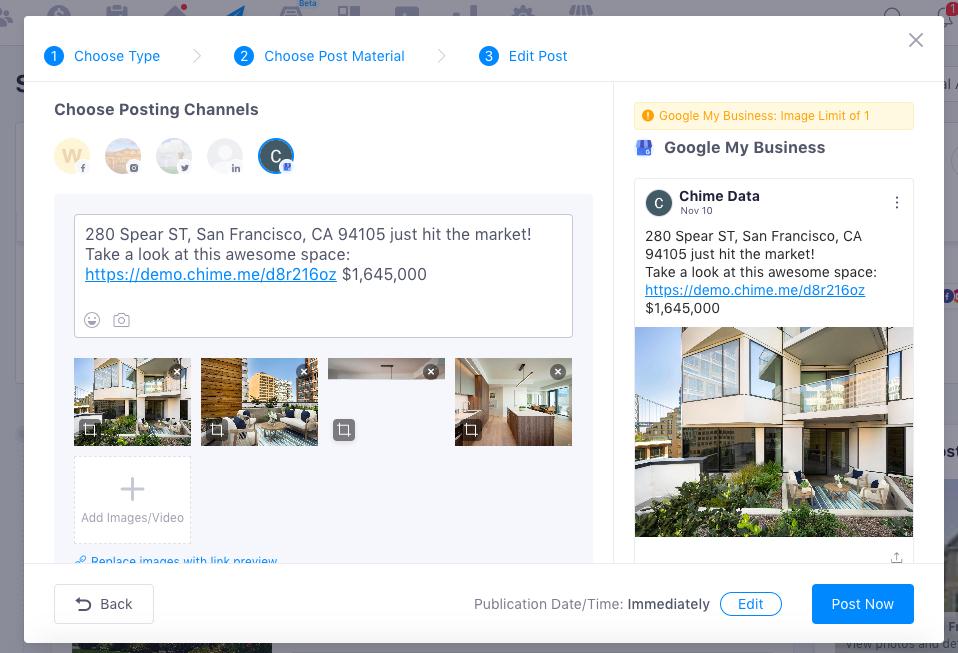The height and width of the screenshot is (653, 958).
Task: Open the emoji picker in post editor
Action: point(92,320)
